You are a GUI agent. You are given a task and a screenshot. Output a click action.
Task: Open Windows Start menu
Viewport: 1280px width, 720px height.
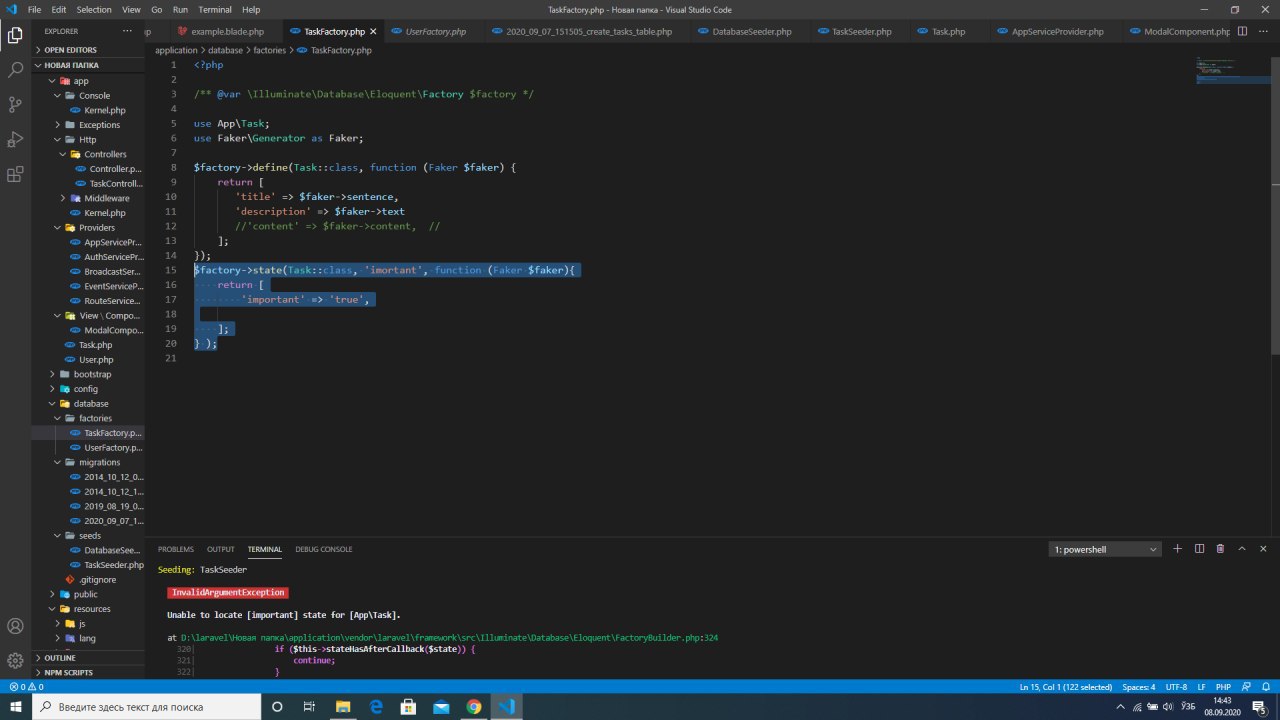click(16, 707)
